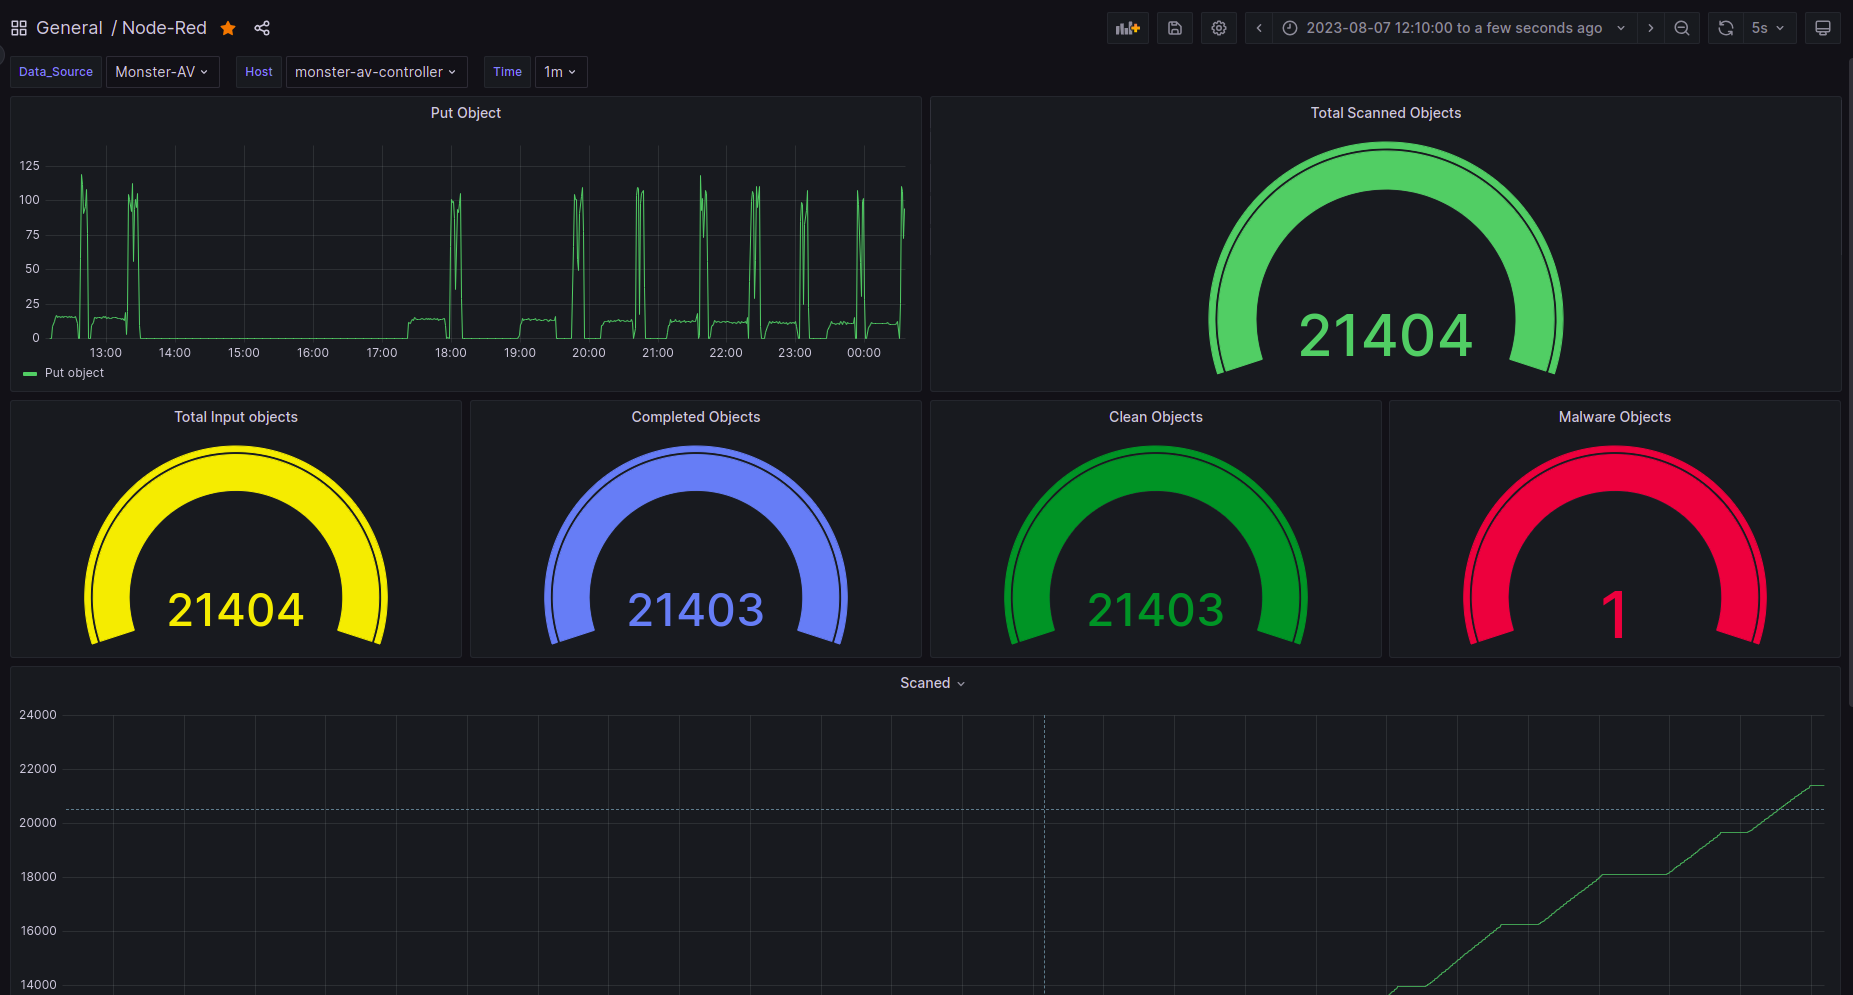Image resolution: width=1853 pixels, height=995 pixels.
Task: Click the General folder breadcrumb
Action: 69,28
